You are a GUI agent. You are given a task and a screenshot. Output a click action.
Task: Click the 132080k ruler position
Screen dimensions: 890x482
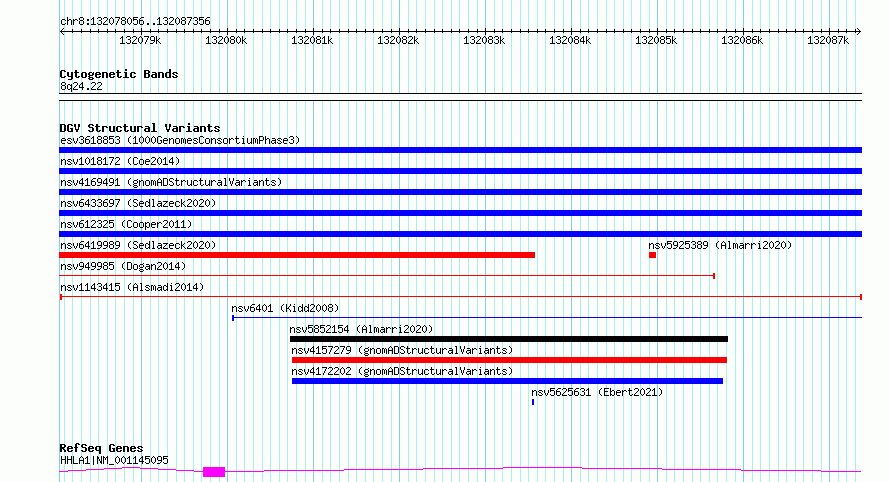[226, 40]
